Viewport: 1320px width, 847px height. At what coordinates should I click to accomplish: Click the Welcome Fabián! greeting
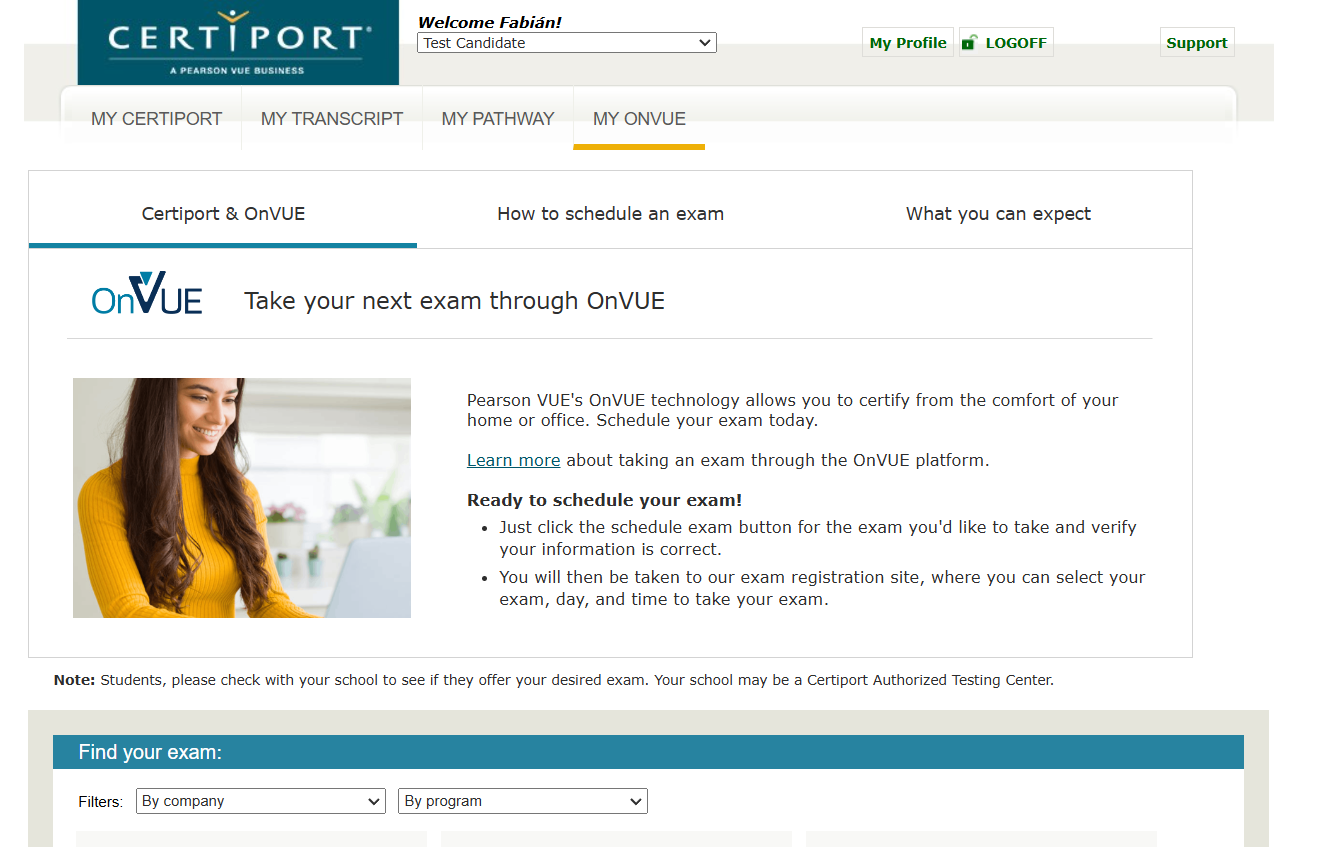coord(489,22)
